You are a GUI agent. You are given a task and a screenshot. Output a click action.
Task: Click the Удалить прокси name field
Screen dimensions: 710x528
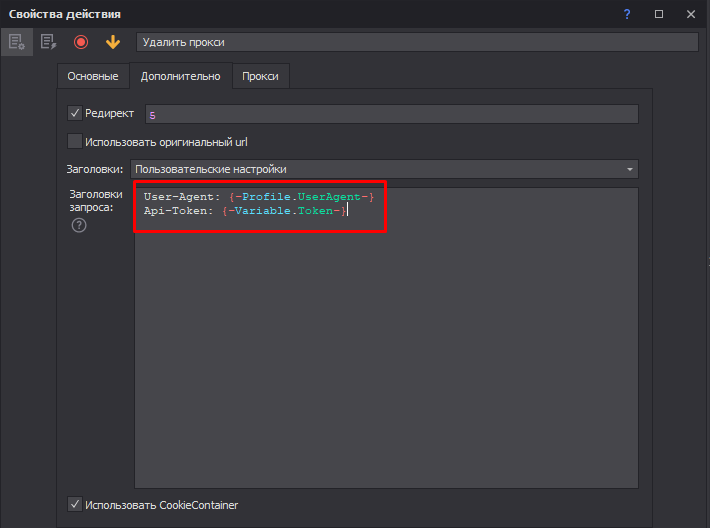416,42
